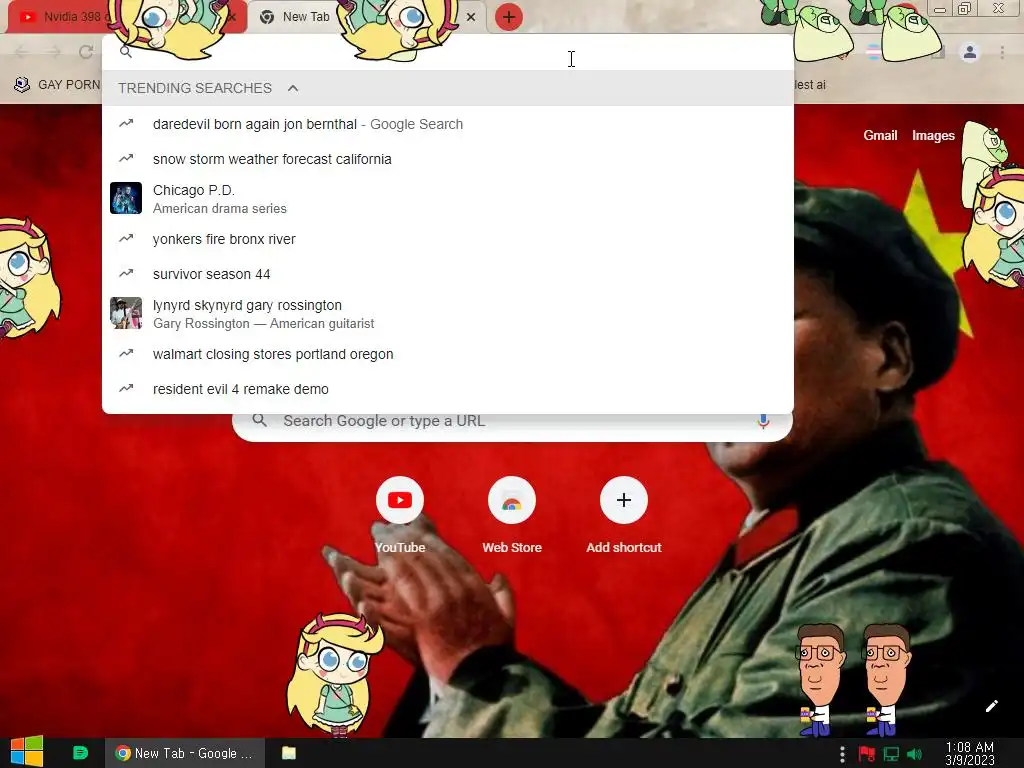Viewport: 1024px width, 768px height.
Task: Open the Chrome three-dot menu
Action: point(1002,52)
